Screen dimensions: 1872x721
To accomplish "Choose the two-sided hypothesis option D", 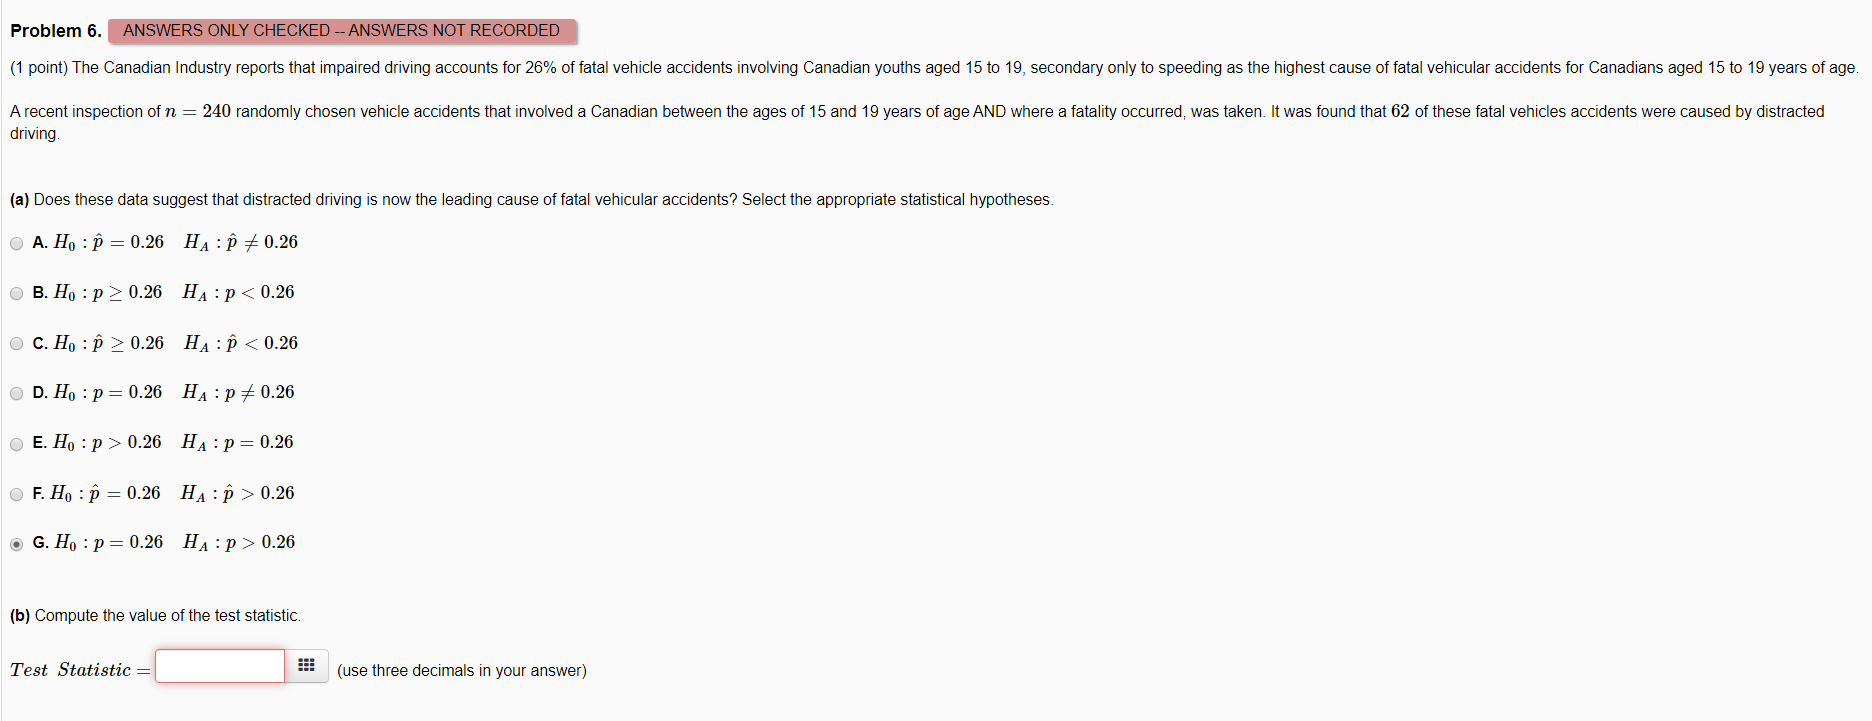I will [16, 393].
